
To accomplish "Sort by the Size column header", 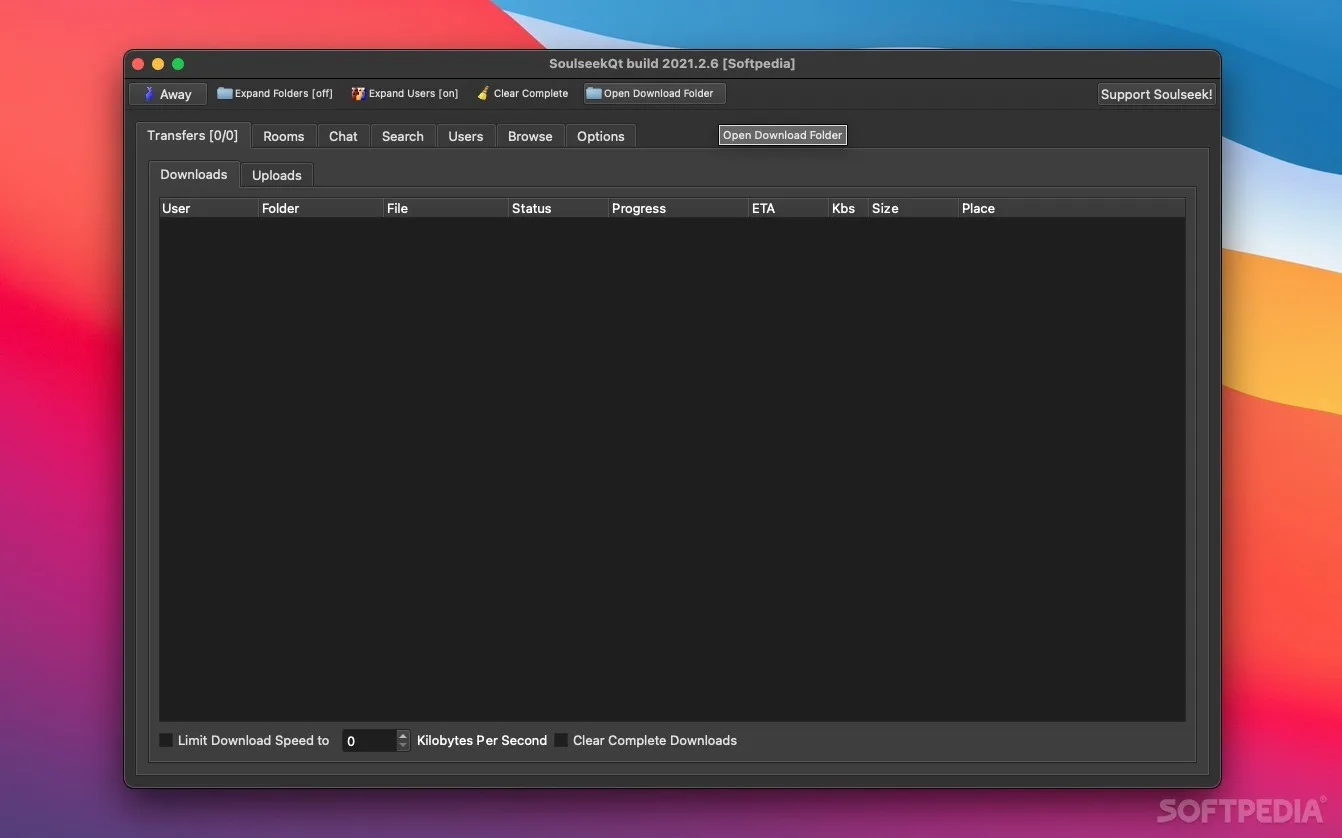I will [913, 208].
